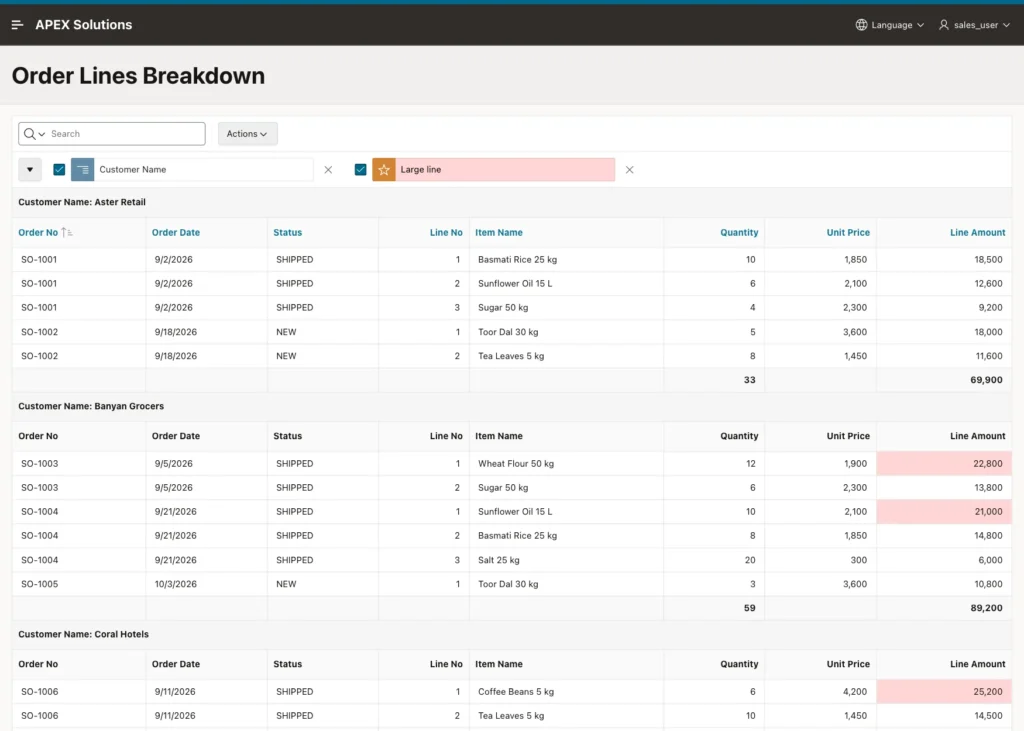Viewport: 1024px width, 731px height.
Task: Click the NEW status of SO-1005
Action: (323, 584)
